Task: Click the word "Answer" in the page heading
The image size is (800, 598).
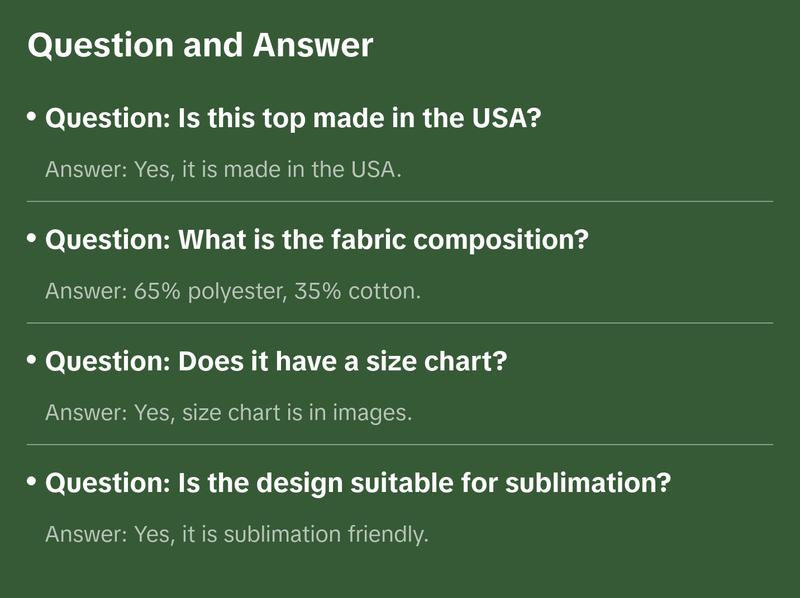Action: point(312,46)
